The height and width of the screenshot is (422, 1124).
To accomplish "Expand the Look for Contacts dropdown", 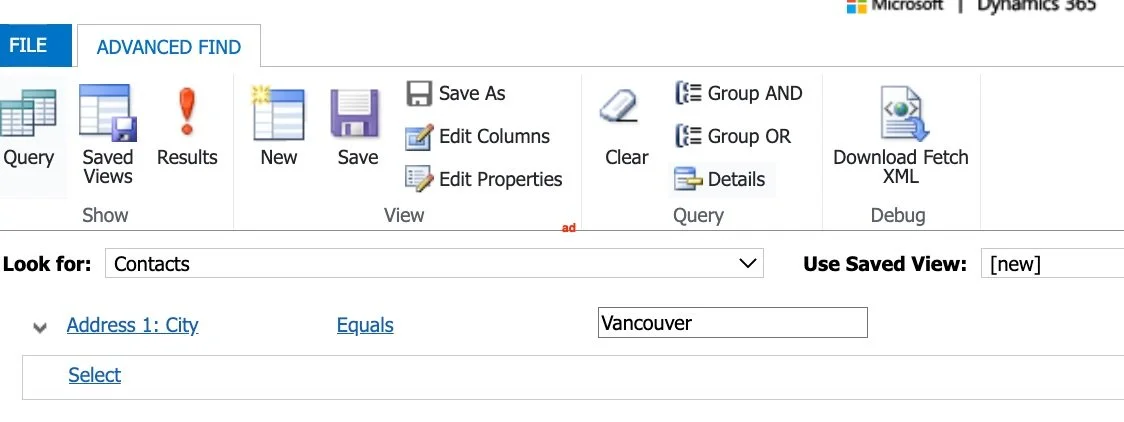I will click(434, 263).
